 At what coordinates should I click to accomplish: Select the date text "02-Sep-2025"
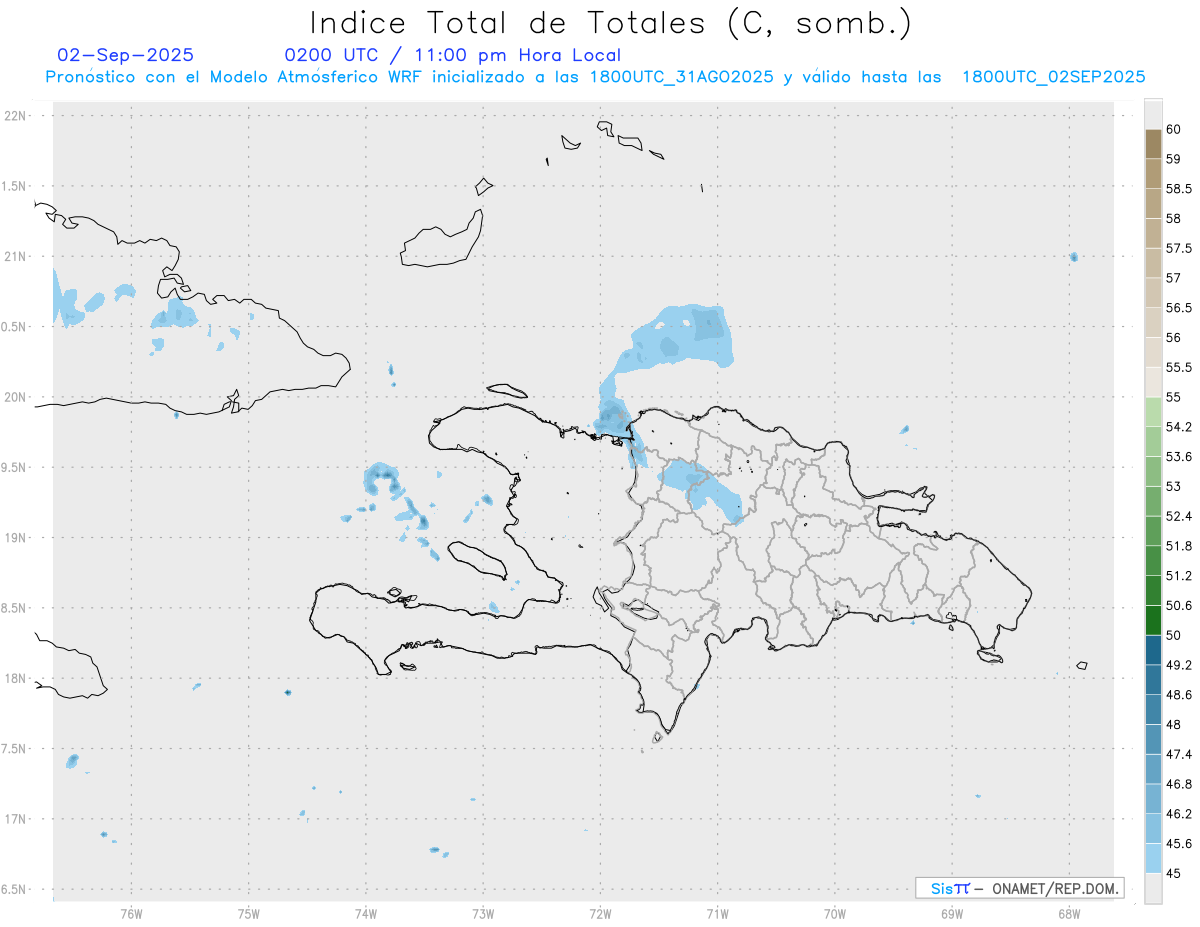pyautogui.click(x=126, y=55)
